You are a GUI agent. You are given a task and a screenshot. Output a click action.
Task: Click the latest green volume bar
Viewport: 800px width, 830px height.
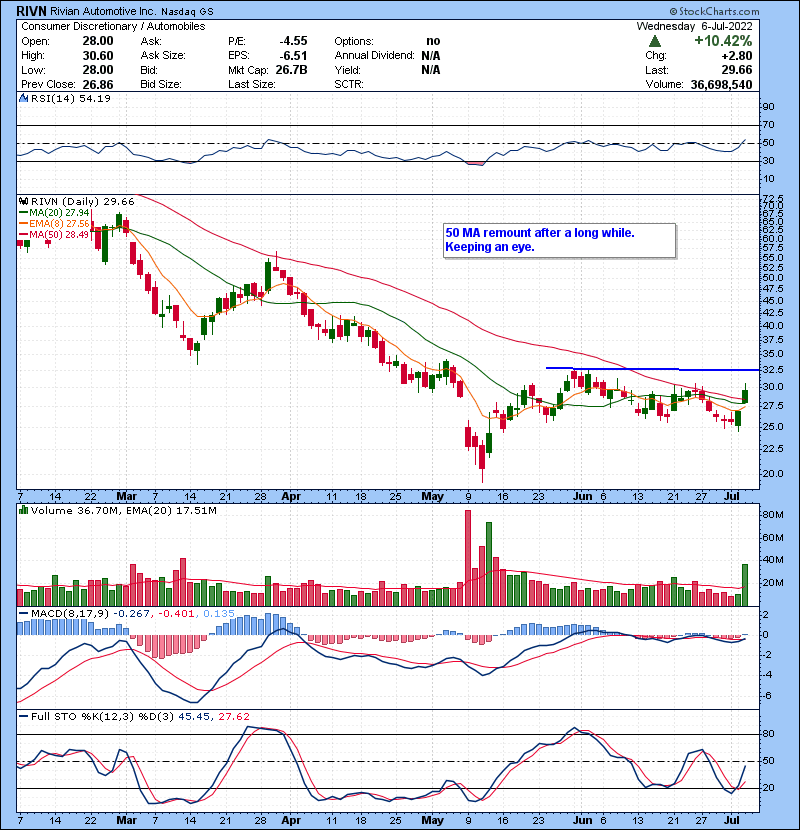pyautogui.click(x=745, y=585)
